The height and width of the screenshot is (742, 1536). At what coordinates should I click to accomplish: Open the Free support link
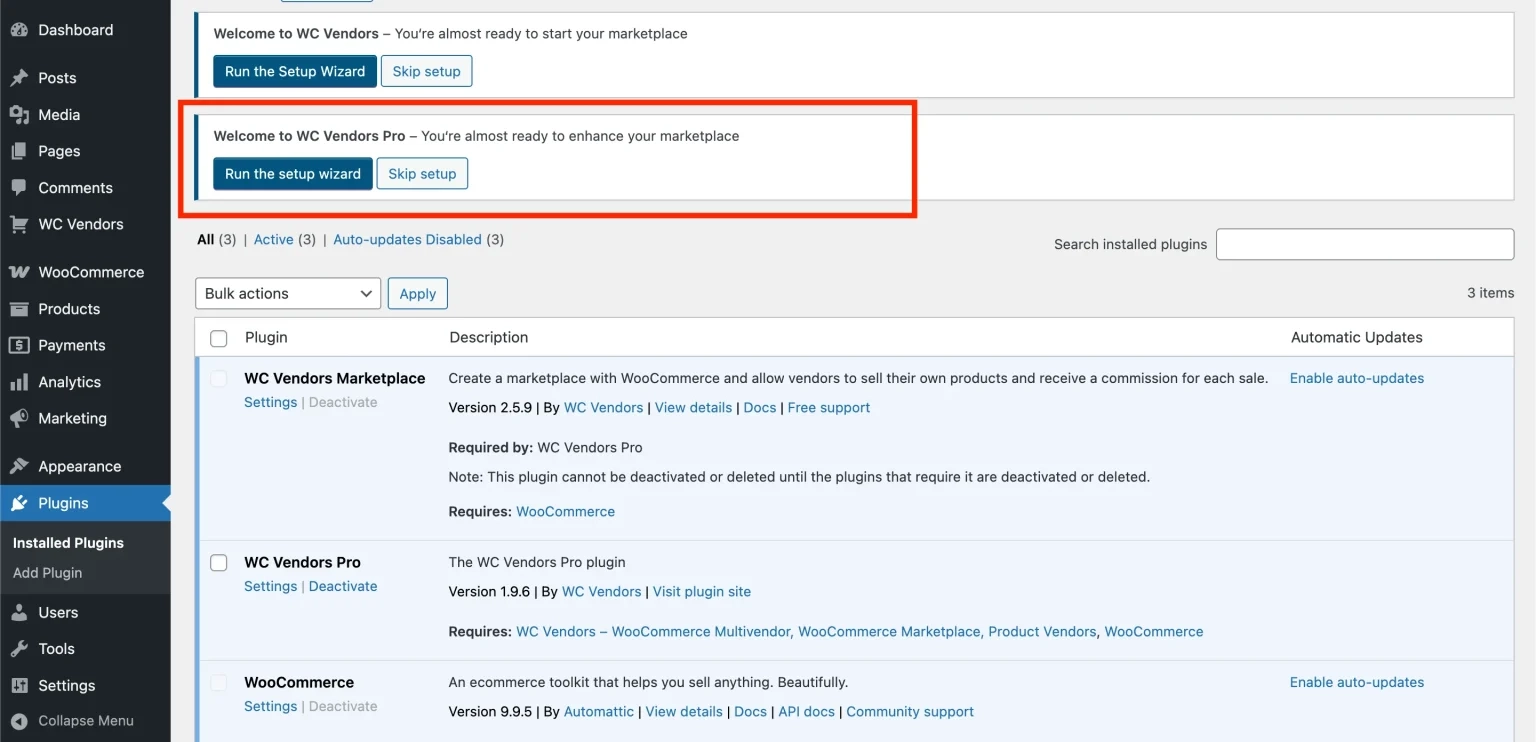[x=829, y=407]
